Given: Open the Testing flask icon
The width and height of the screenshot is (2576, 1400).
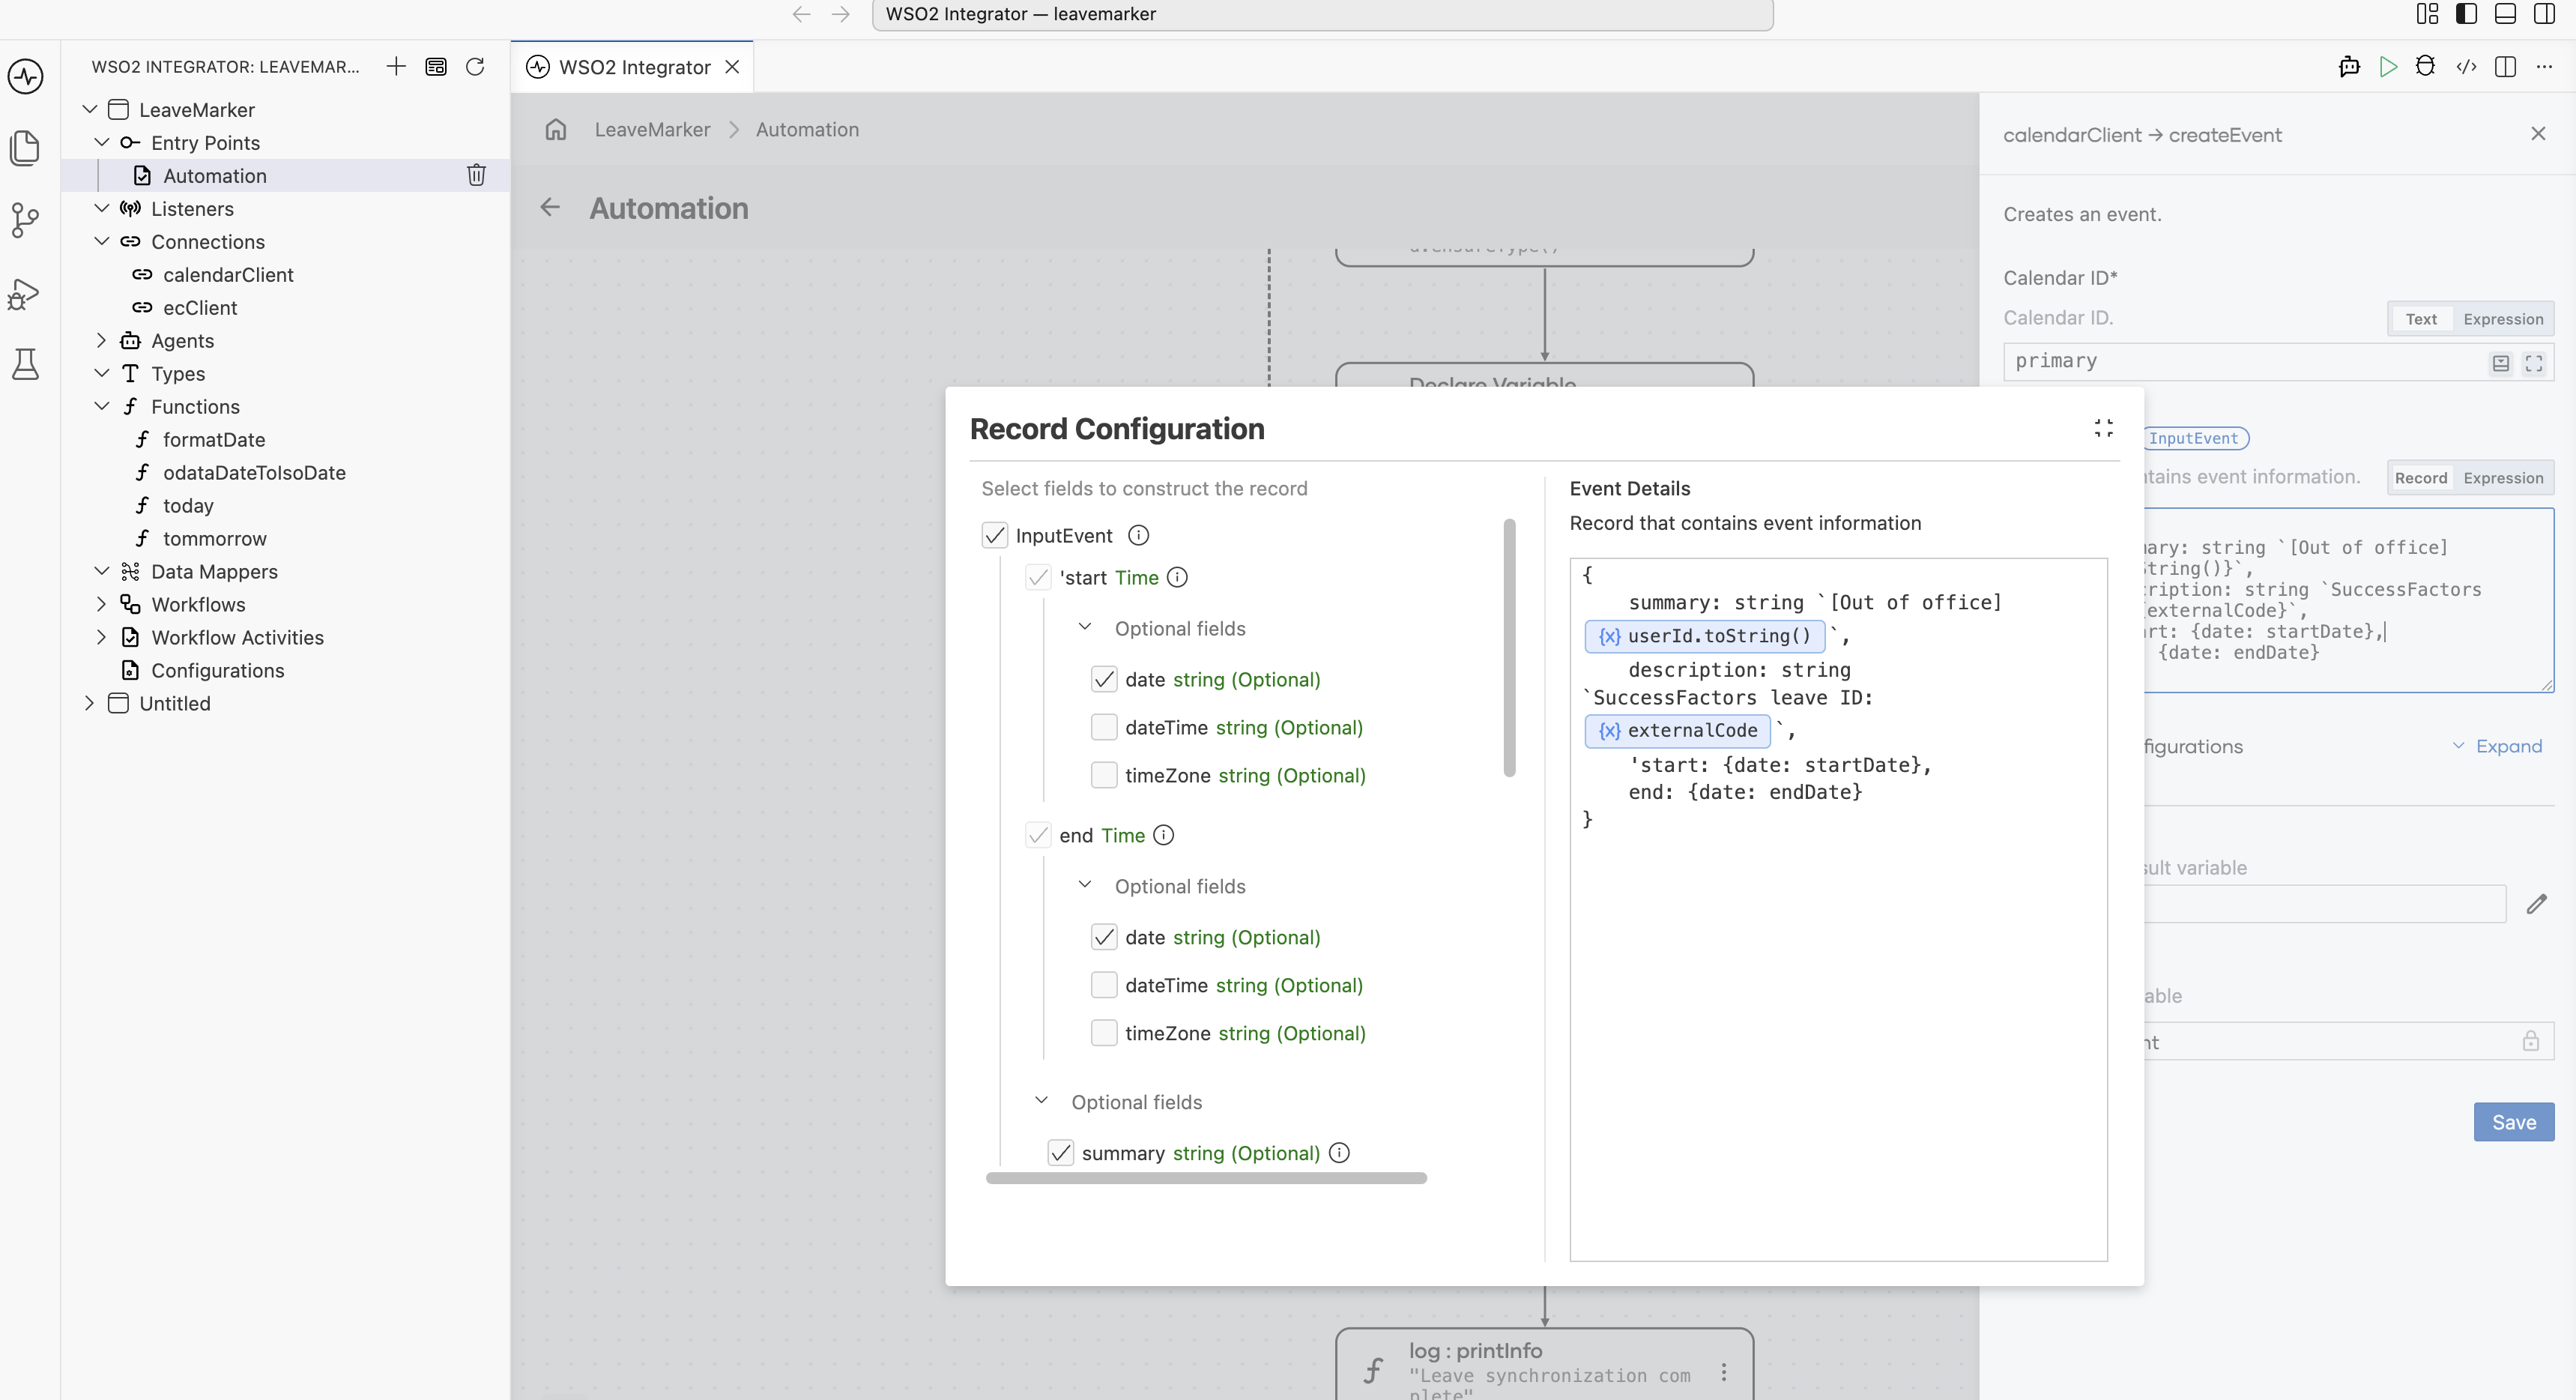Looking at the screenshot, I should coord(25,364).
